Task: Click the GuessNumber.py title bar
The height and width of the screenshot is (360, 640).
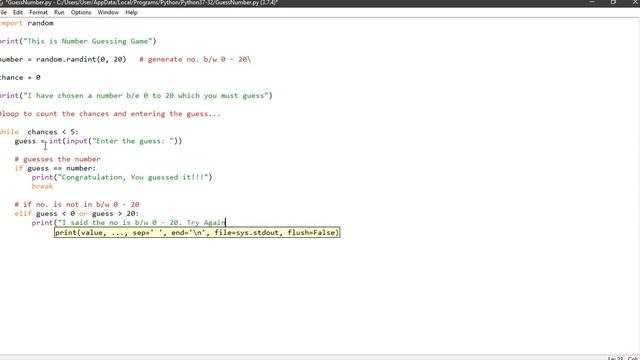Action: click(x=320, y=3)
